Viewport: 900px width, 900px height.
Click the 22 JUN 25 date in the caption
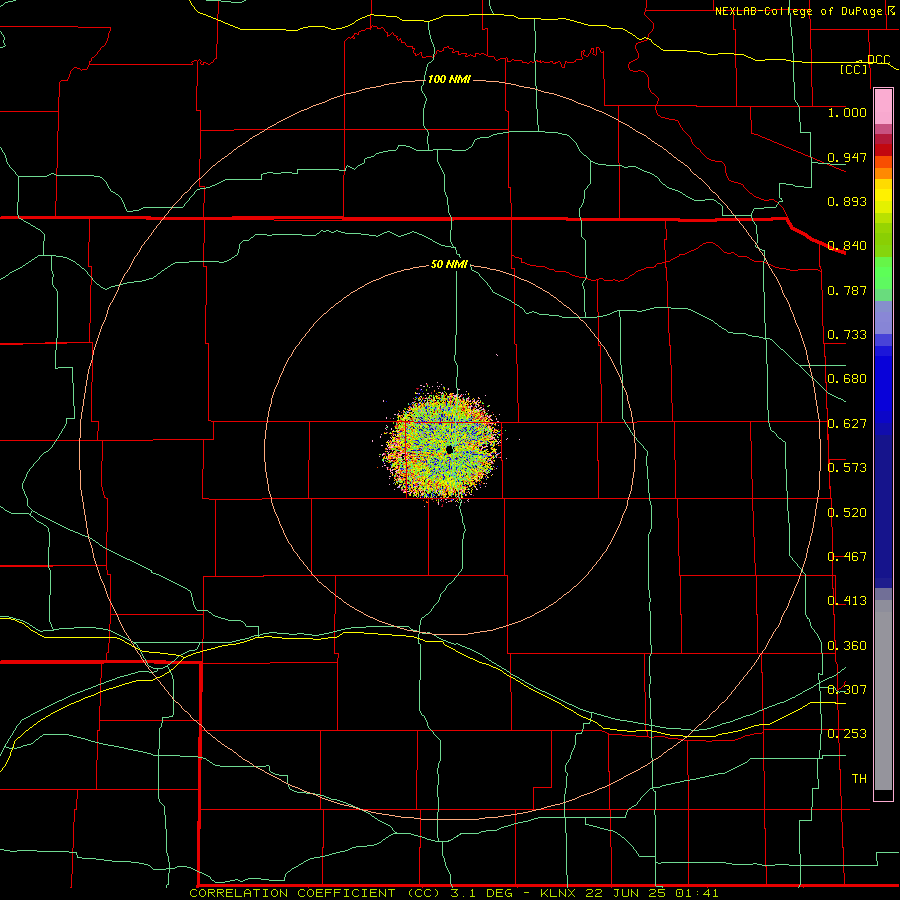(x=627, y=893)
